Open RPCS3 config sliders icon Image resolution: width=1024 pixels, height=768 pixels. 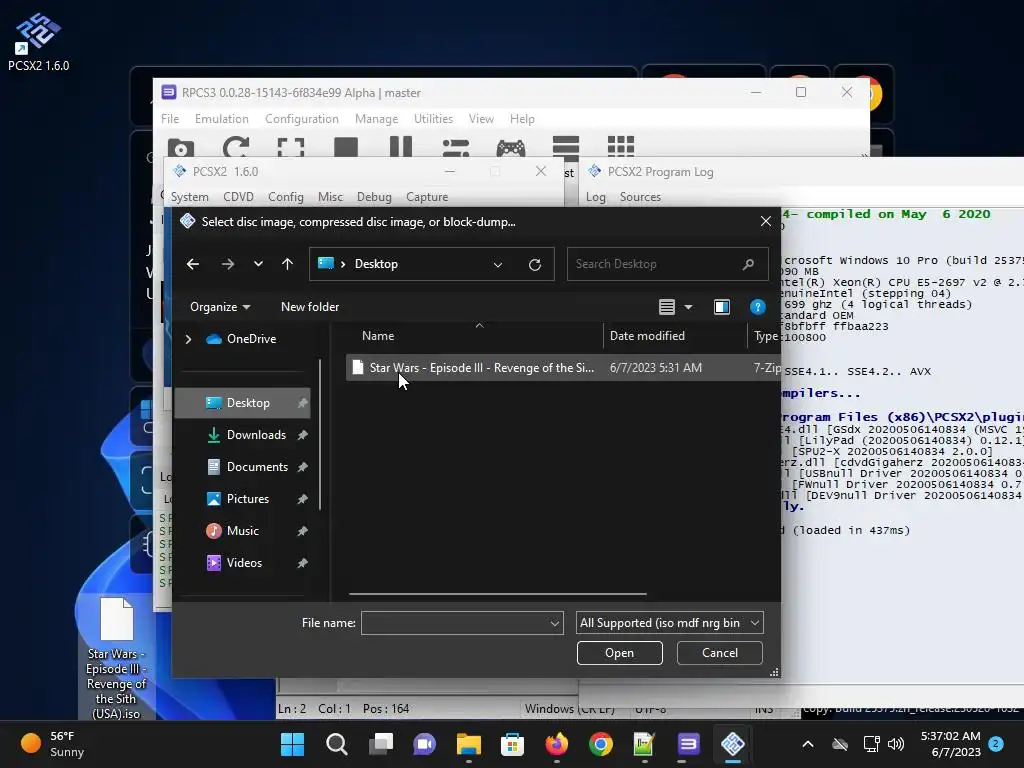click(x=455, y=148)
